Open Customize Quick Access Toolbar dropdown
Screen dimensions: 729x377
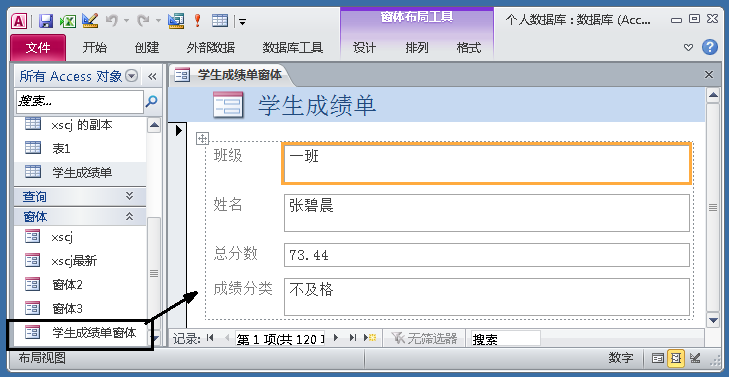(242, 21)
